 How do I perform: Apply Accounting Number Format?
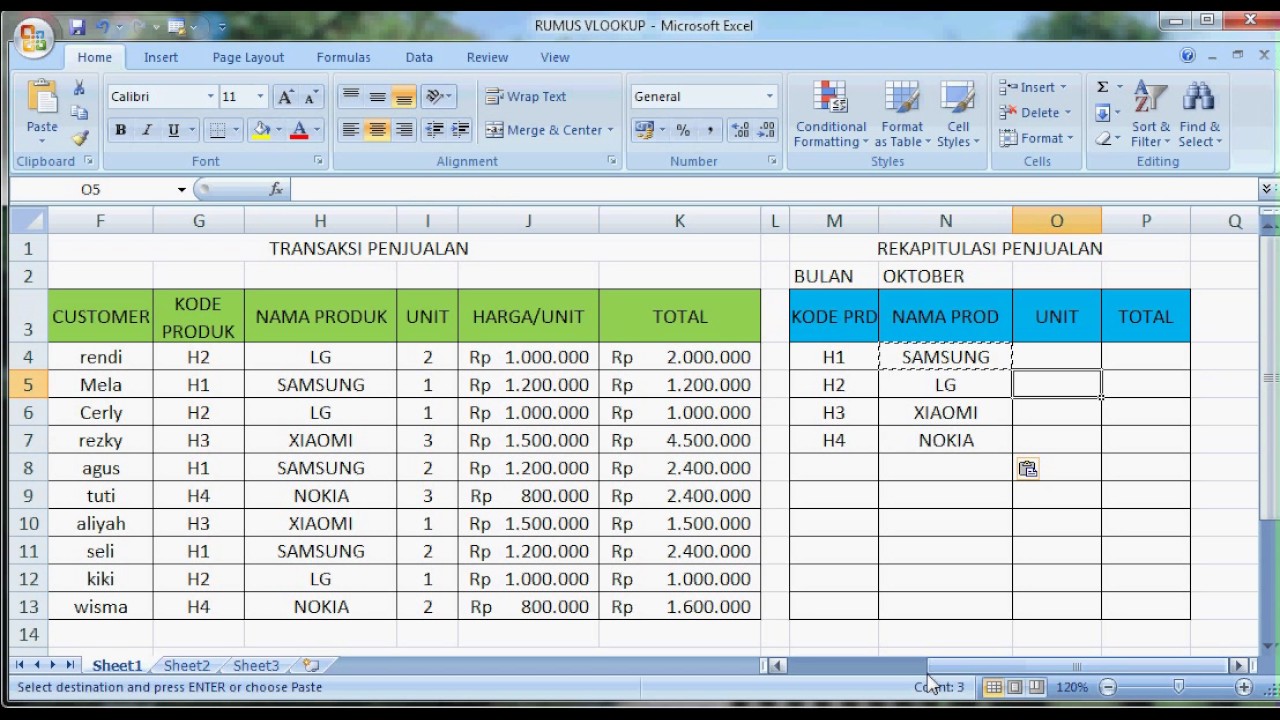[x=643, y=130]
